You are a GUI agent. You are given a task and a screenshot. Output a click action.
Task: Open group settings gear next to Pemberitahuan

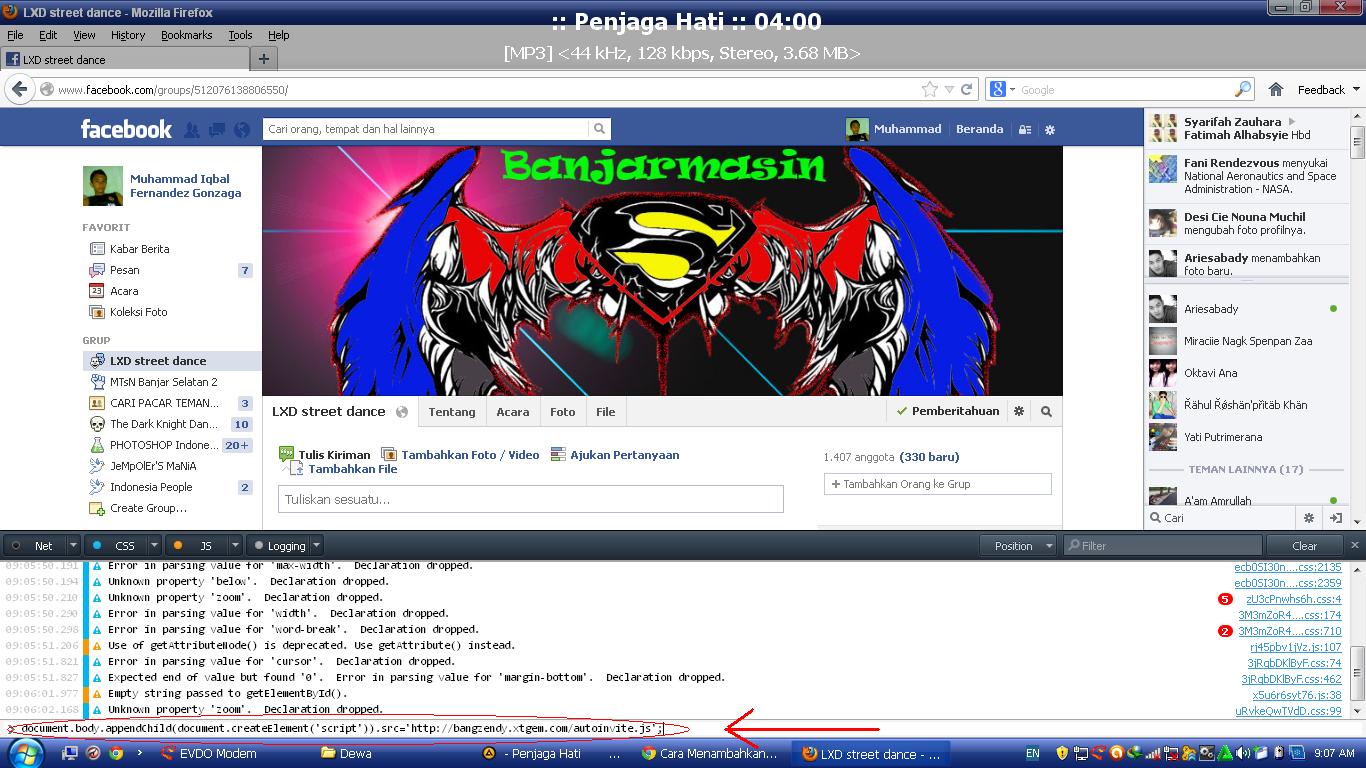click(1019, 411)
